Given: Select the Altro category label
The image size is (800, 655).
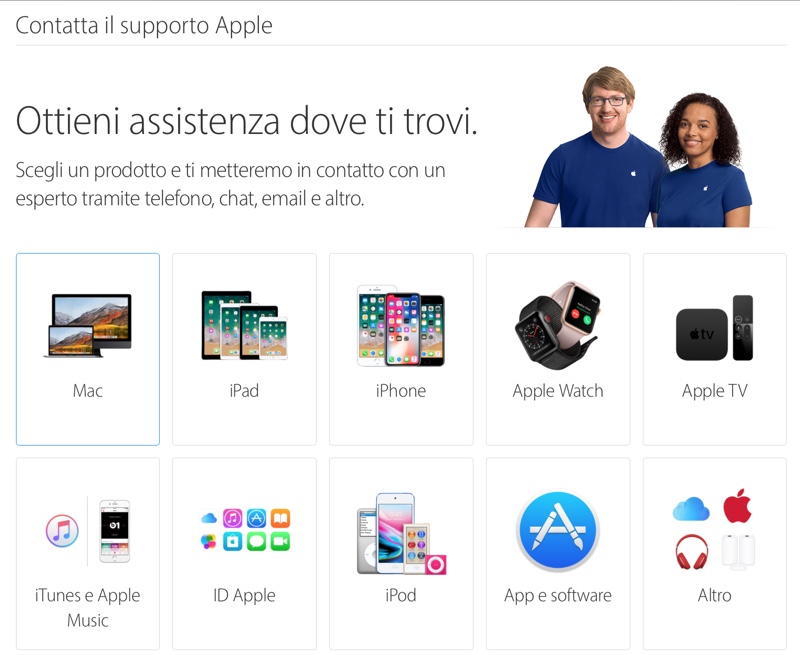Looking at the screenshot, I should (x=714, y=595).
